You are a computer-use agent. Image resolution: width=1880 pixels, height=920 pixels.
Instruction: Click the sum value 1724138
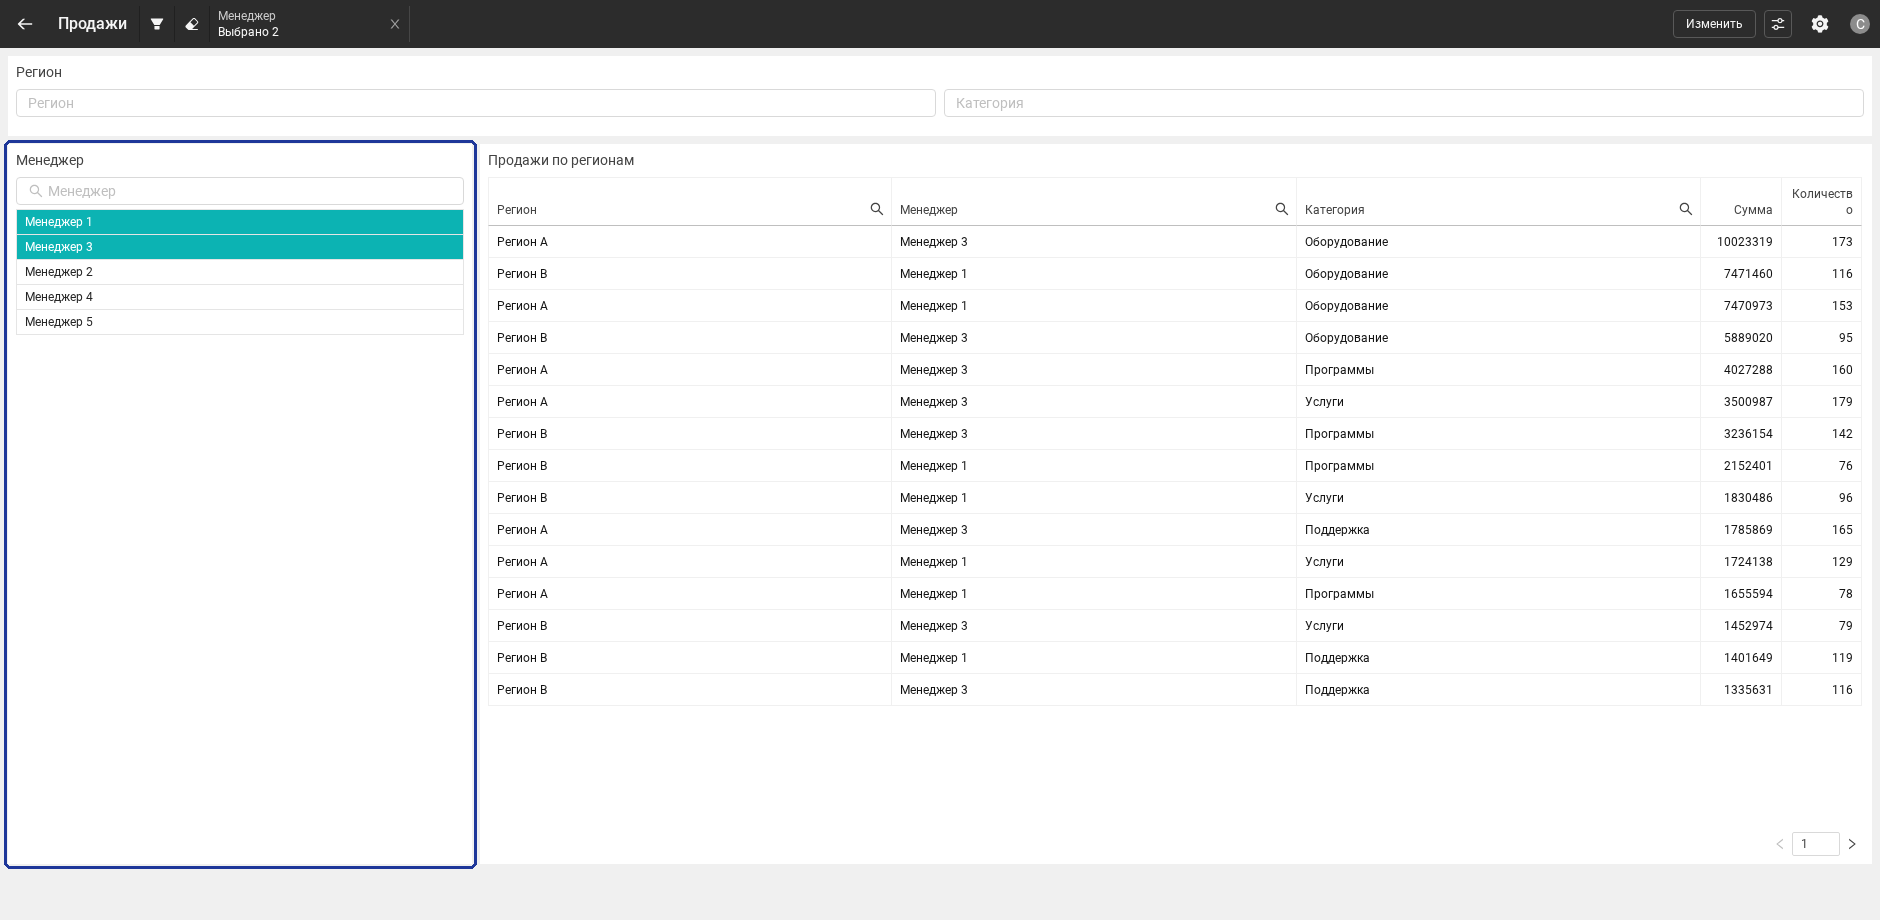point(1748,562)
